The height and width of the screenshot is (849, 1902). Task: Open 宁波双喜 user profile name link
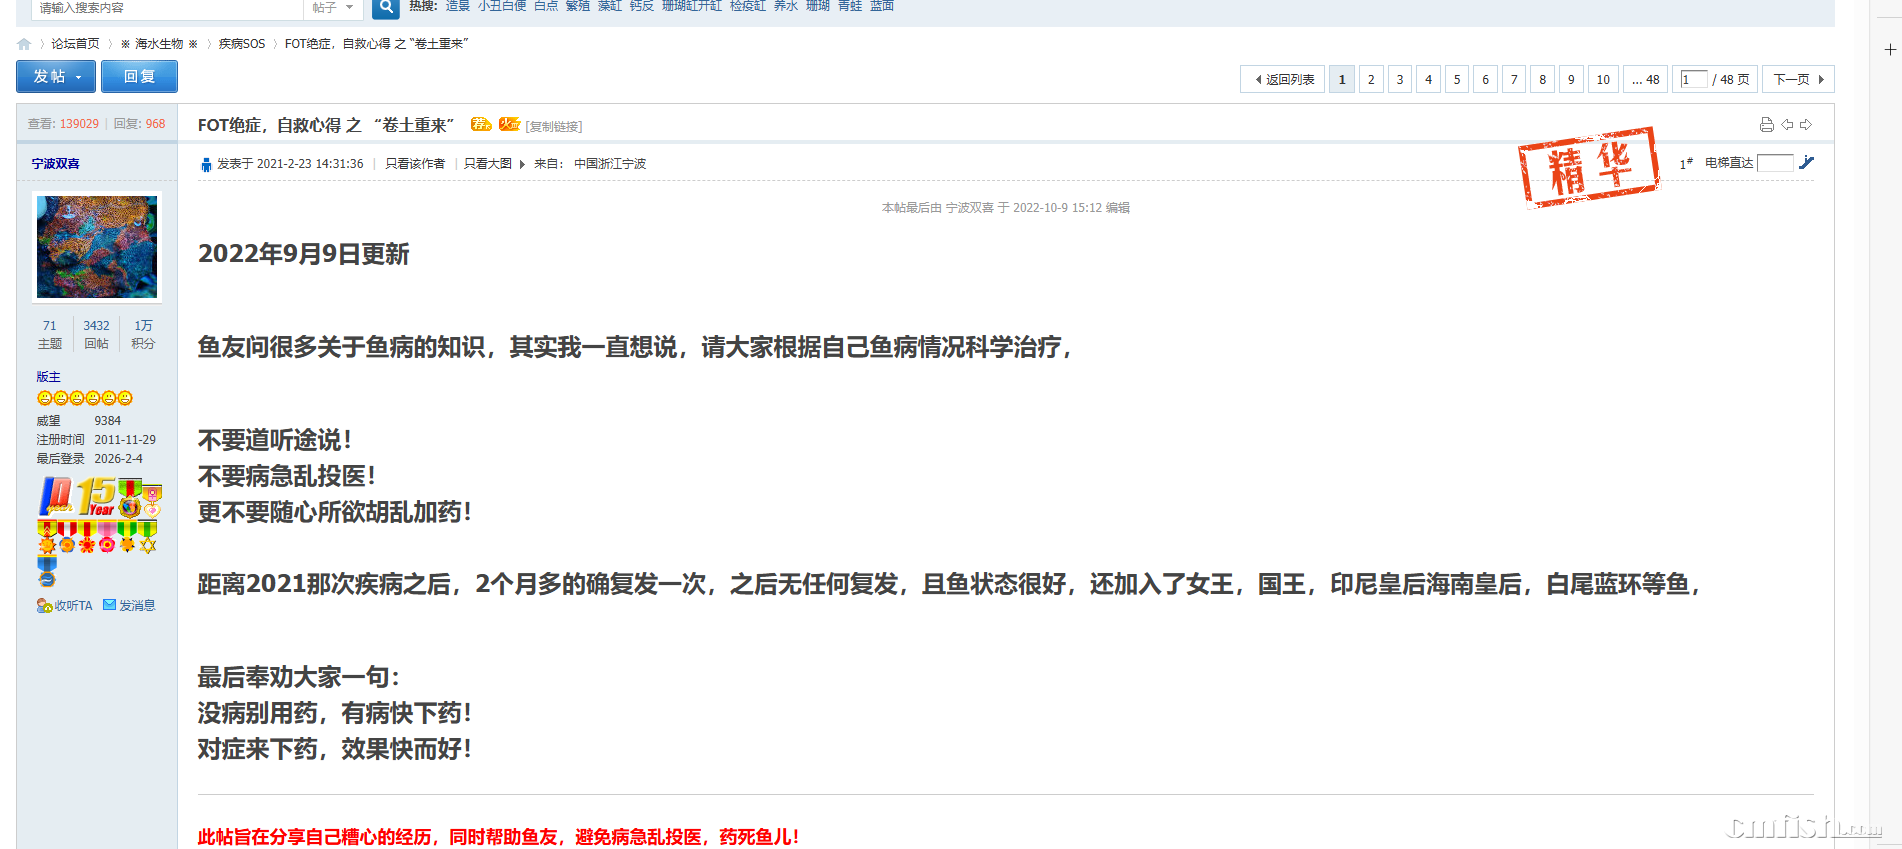[56, 164]
